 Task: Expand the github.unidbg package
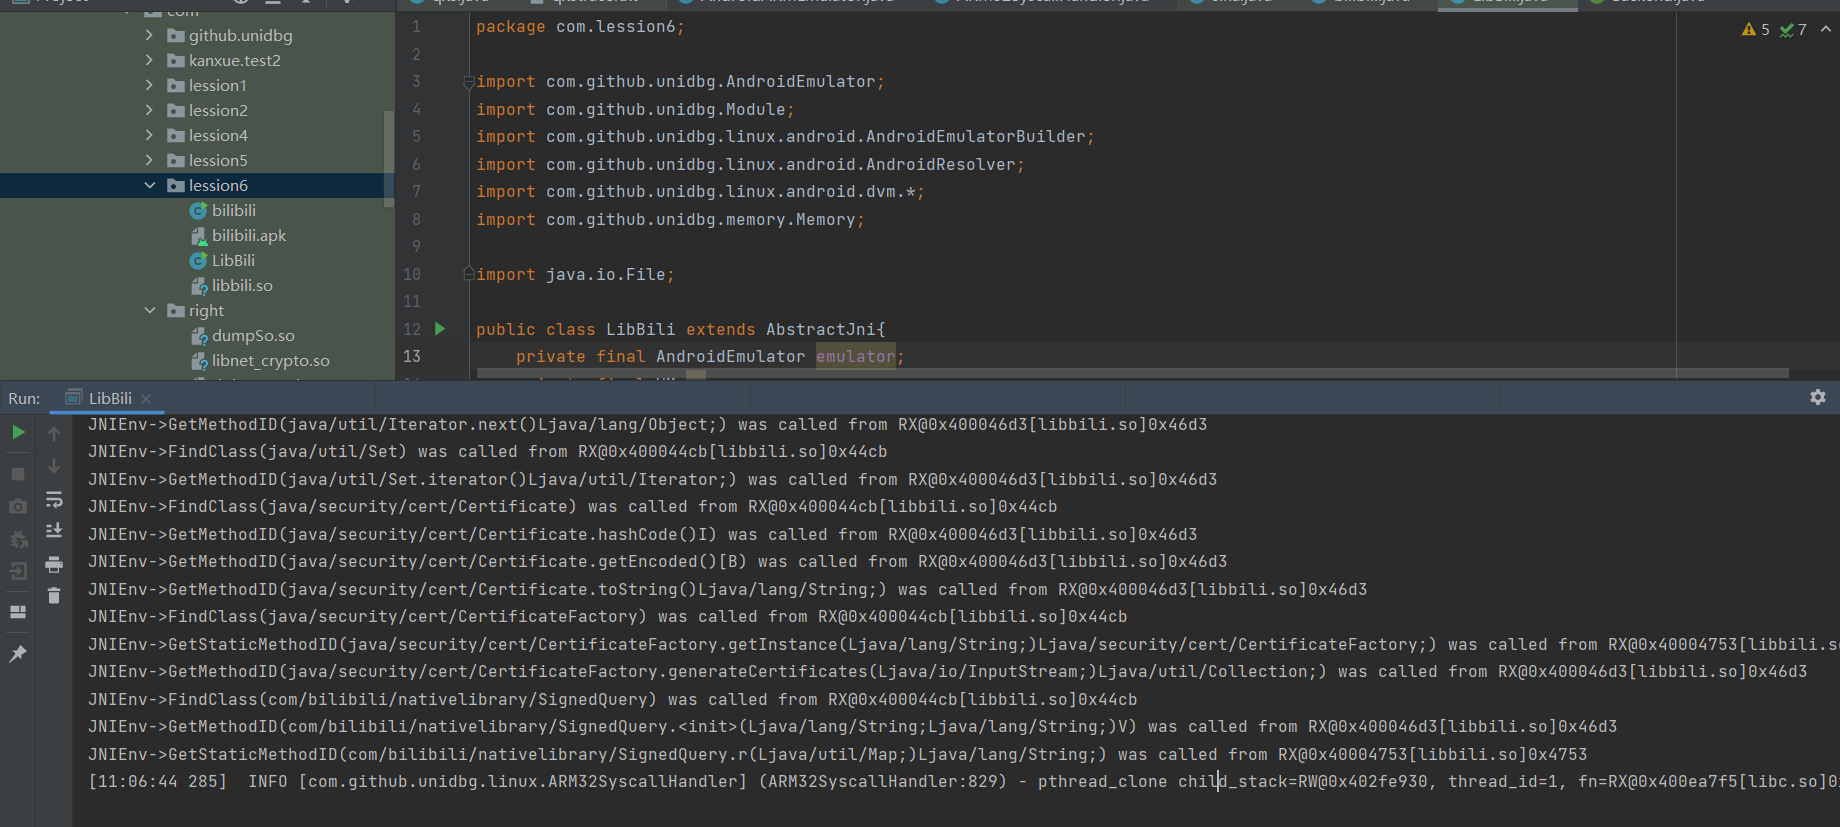click(x=149, y=35)
